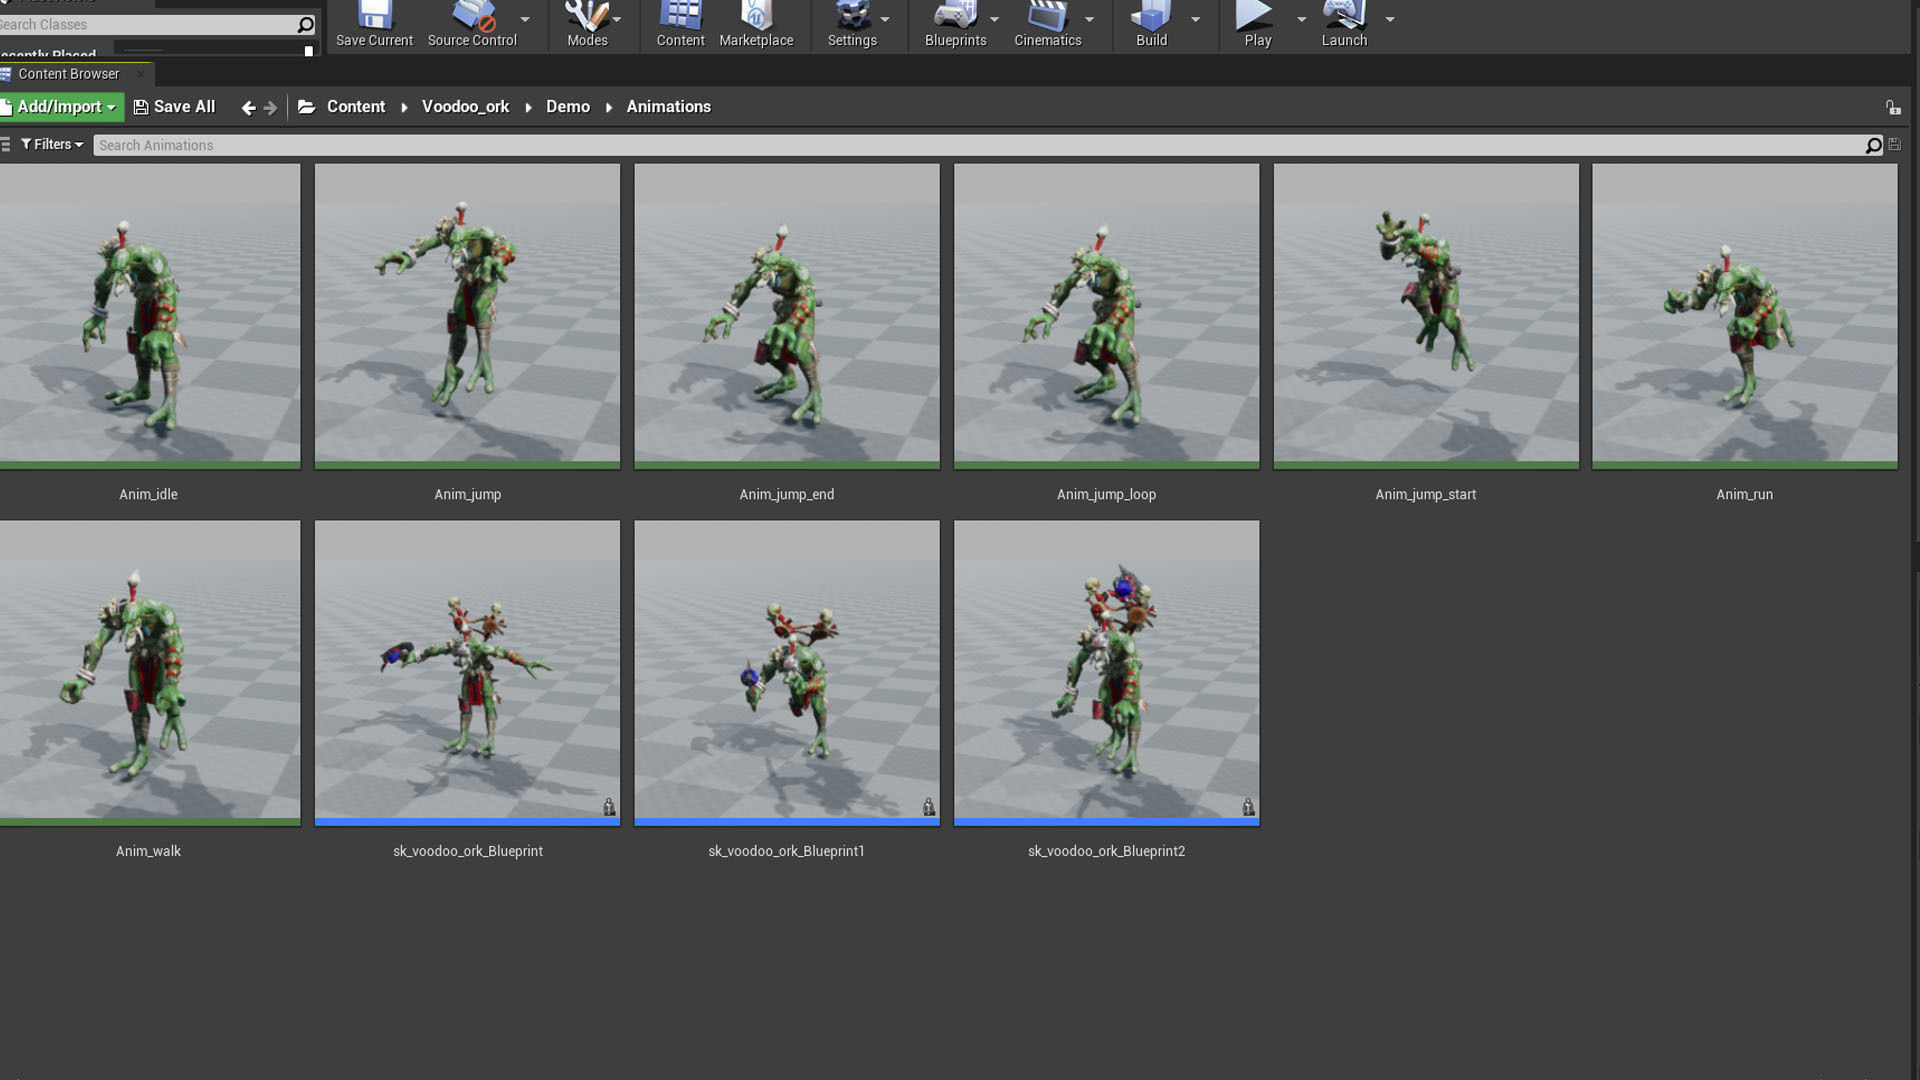Viewport: 1920px width, 1080px height.
Task: Expand Blueprints dropdown arrow
Action: click(994, 19)
